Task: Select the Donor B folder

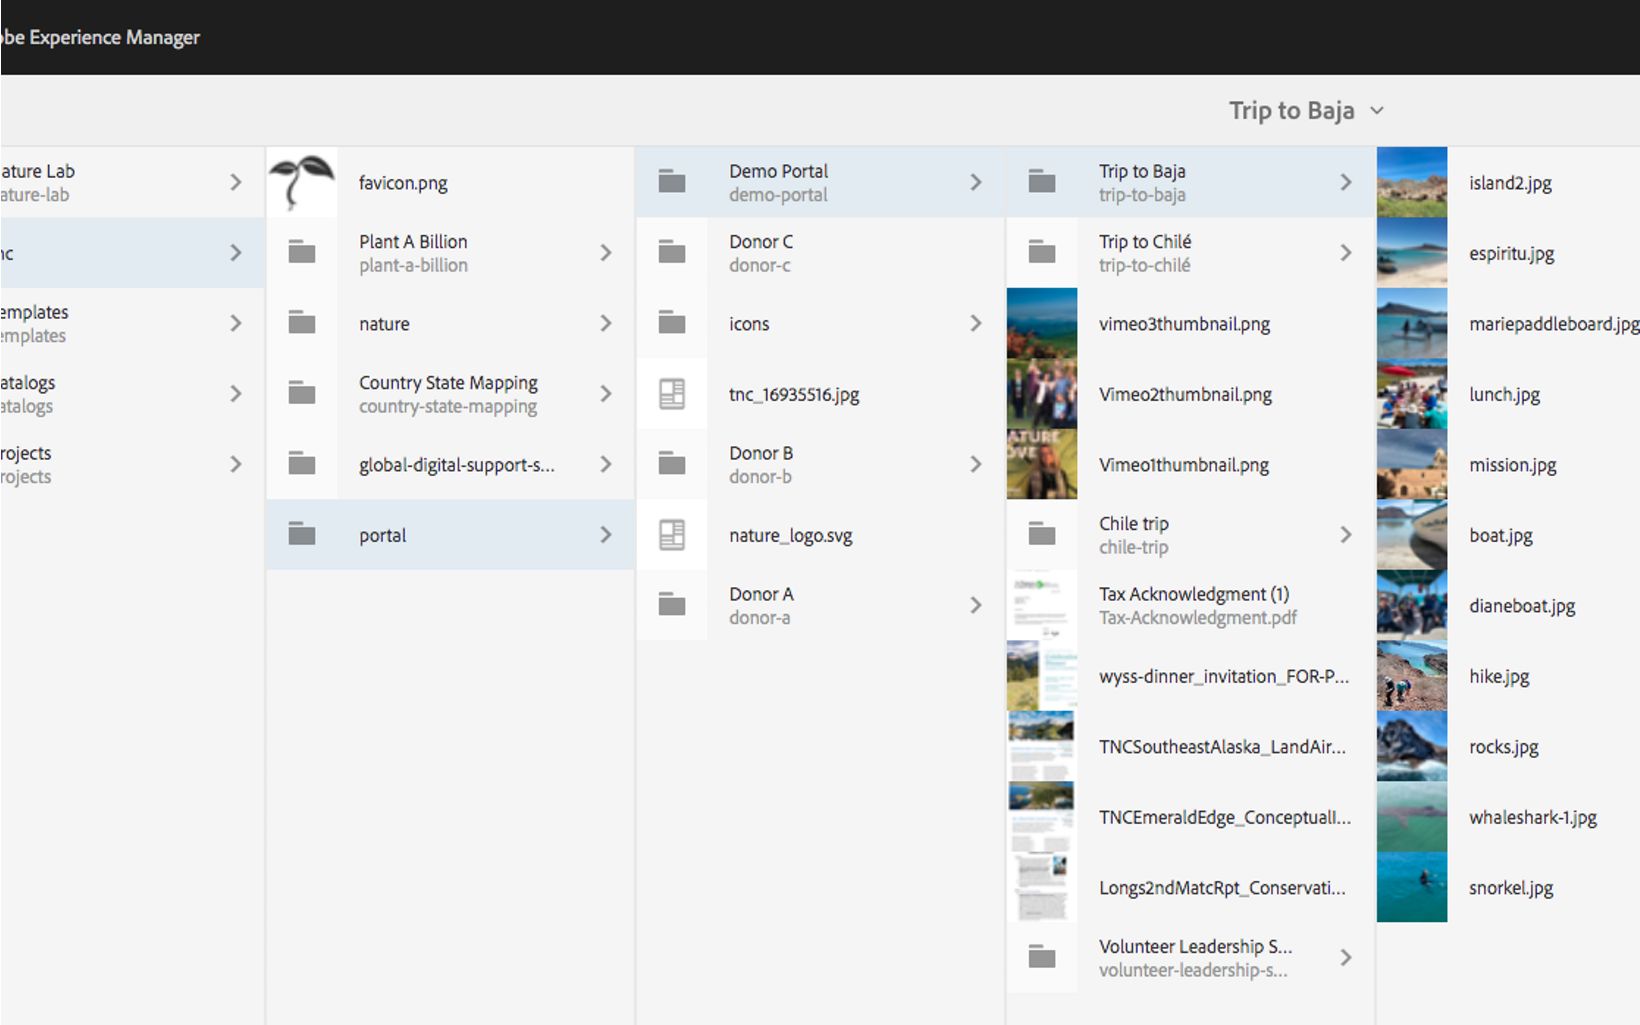Action: point(761,464)
